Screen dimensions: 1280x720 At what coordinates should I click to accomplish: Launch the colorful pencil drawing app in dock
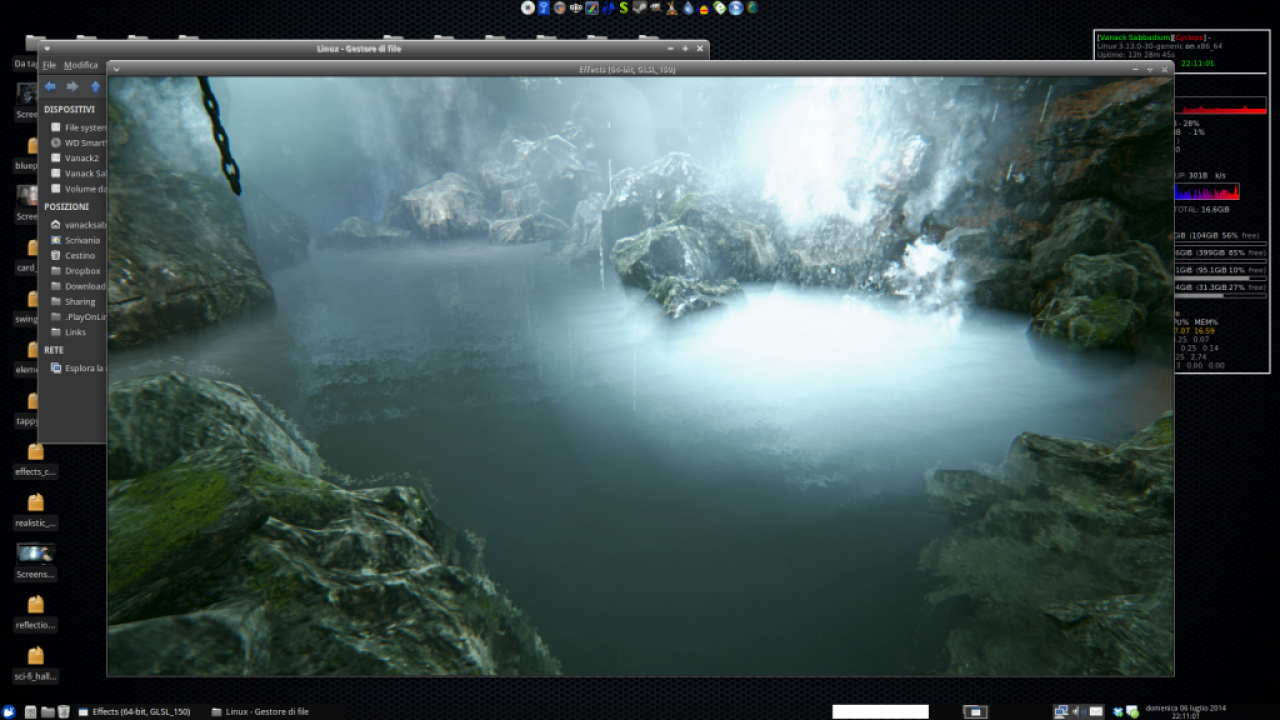click(592, 8)
